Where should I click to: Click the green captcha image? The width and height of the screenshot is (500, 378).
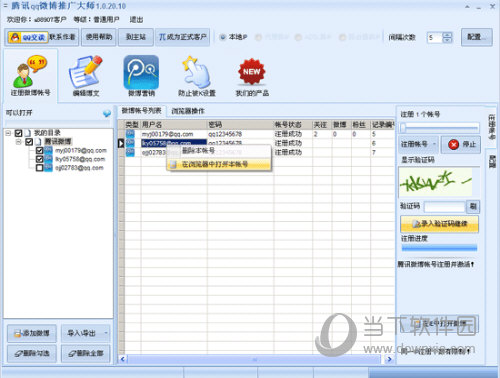pos(436,182)
